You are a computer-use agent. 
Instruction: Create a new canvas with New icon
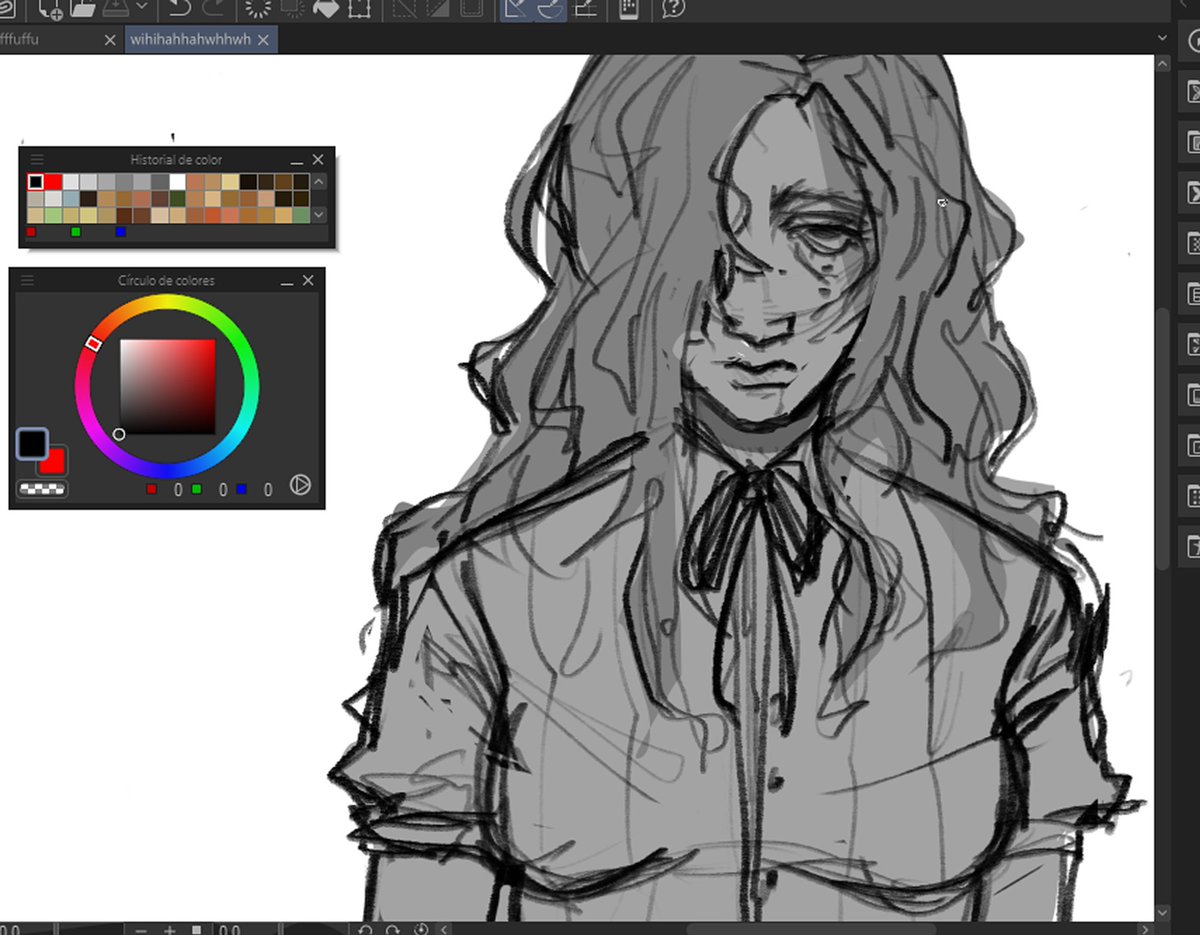coord(50,9)
